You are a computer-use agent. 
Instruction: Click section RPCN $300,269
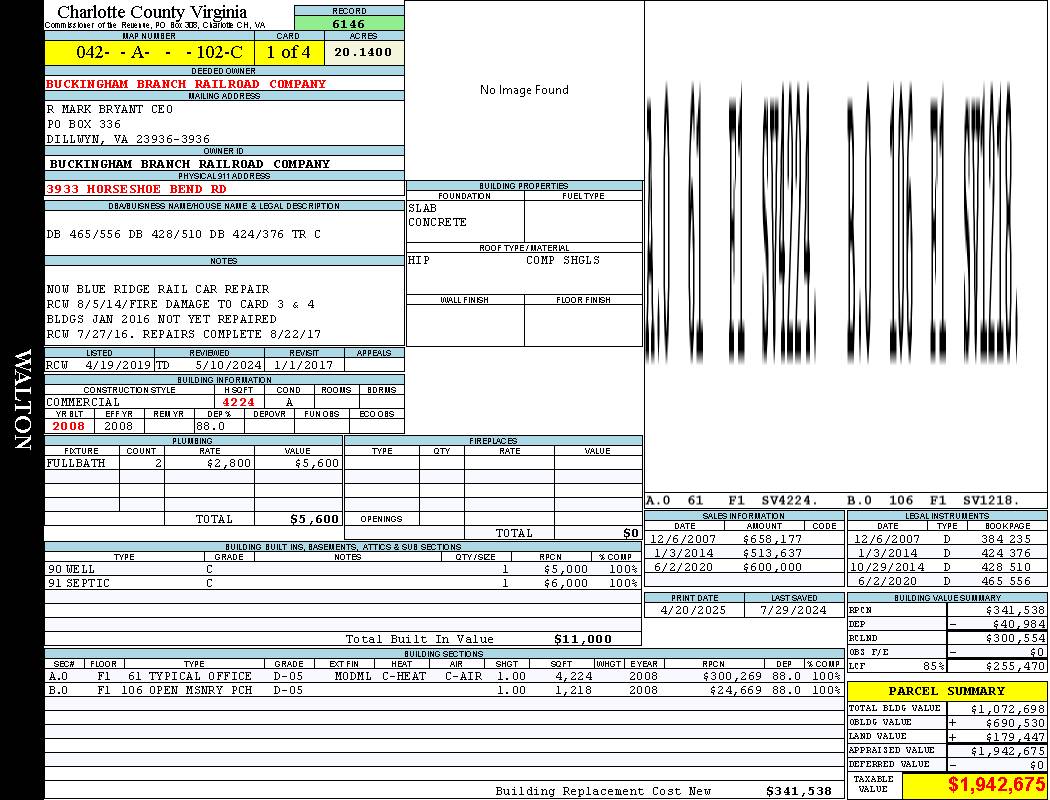(733, 677)
